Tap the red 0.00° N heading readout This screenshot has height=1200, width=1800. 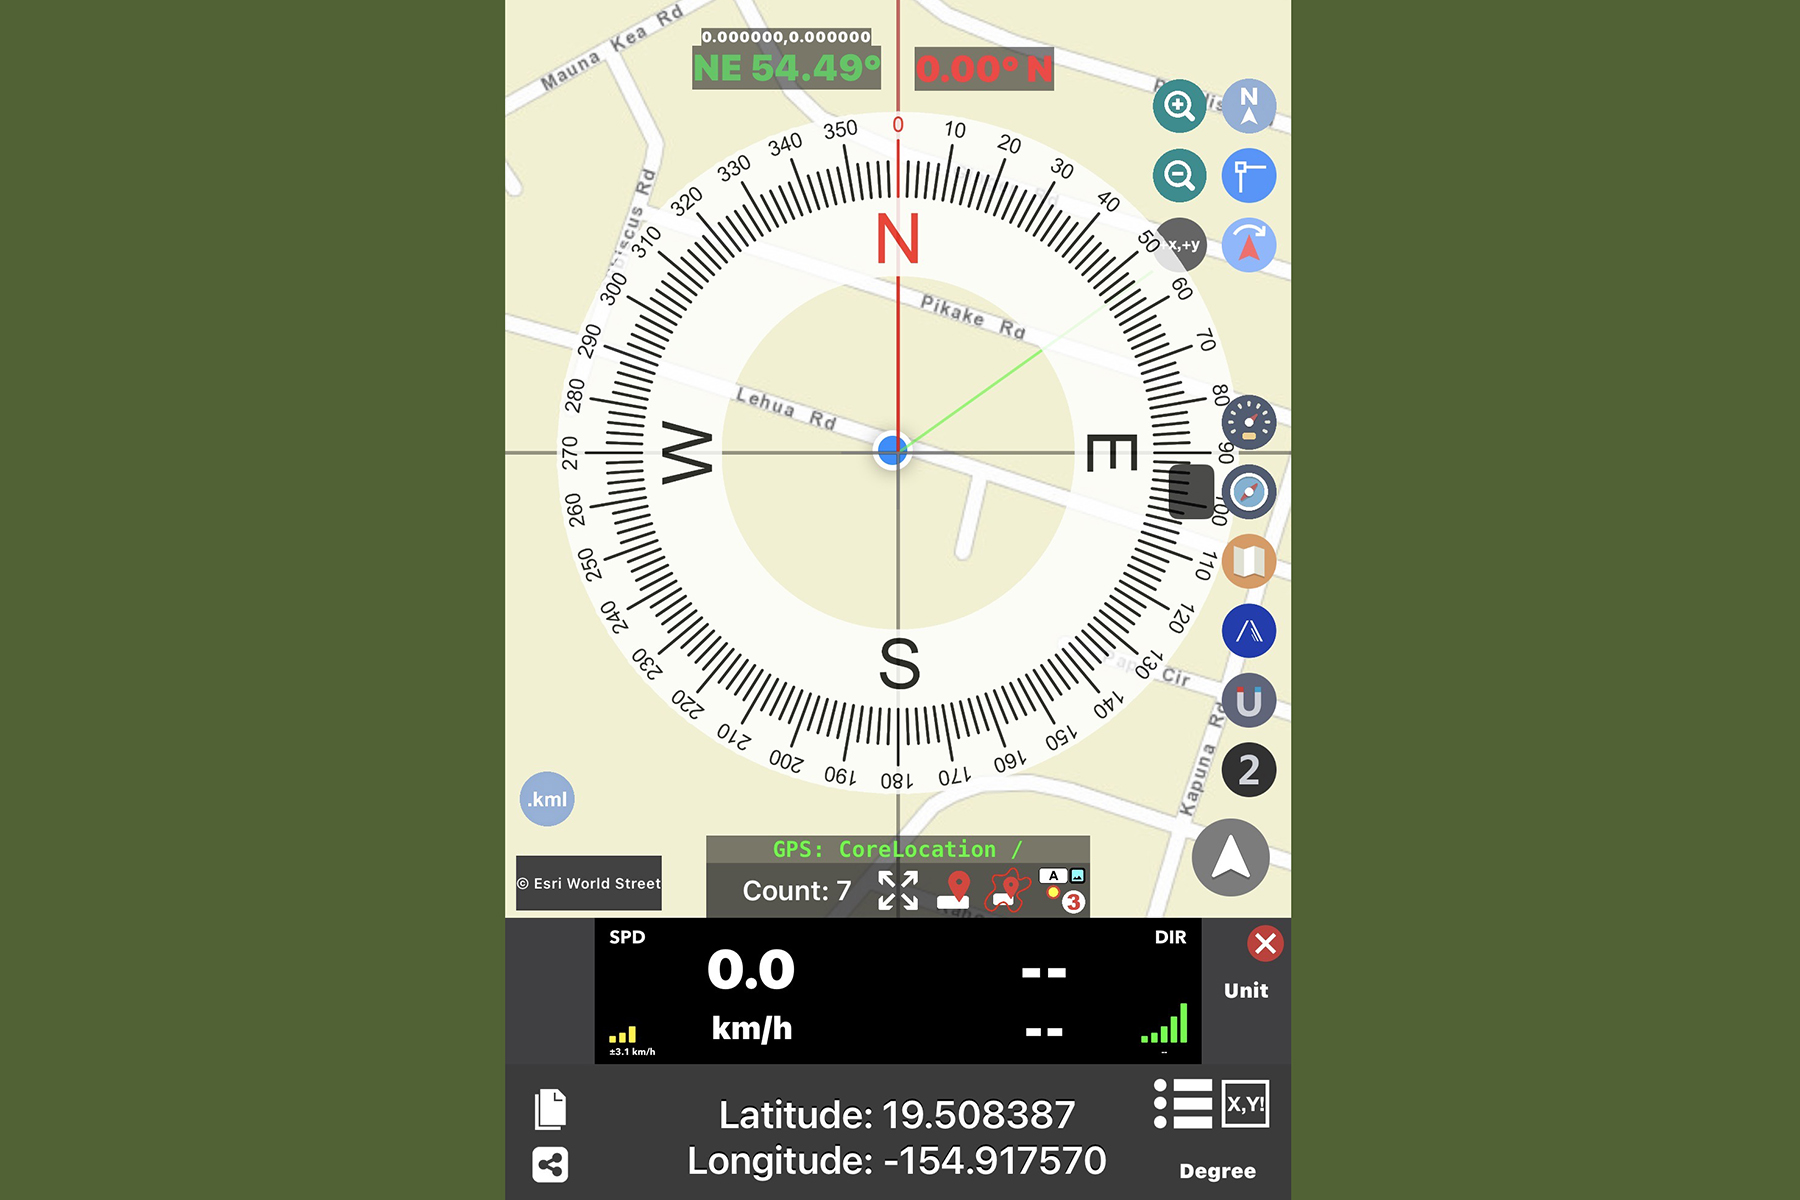984,69
